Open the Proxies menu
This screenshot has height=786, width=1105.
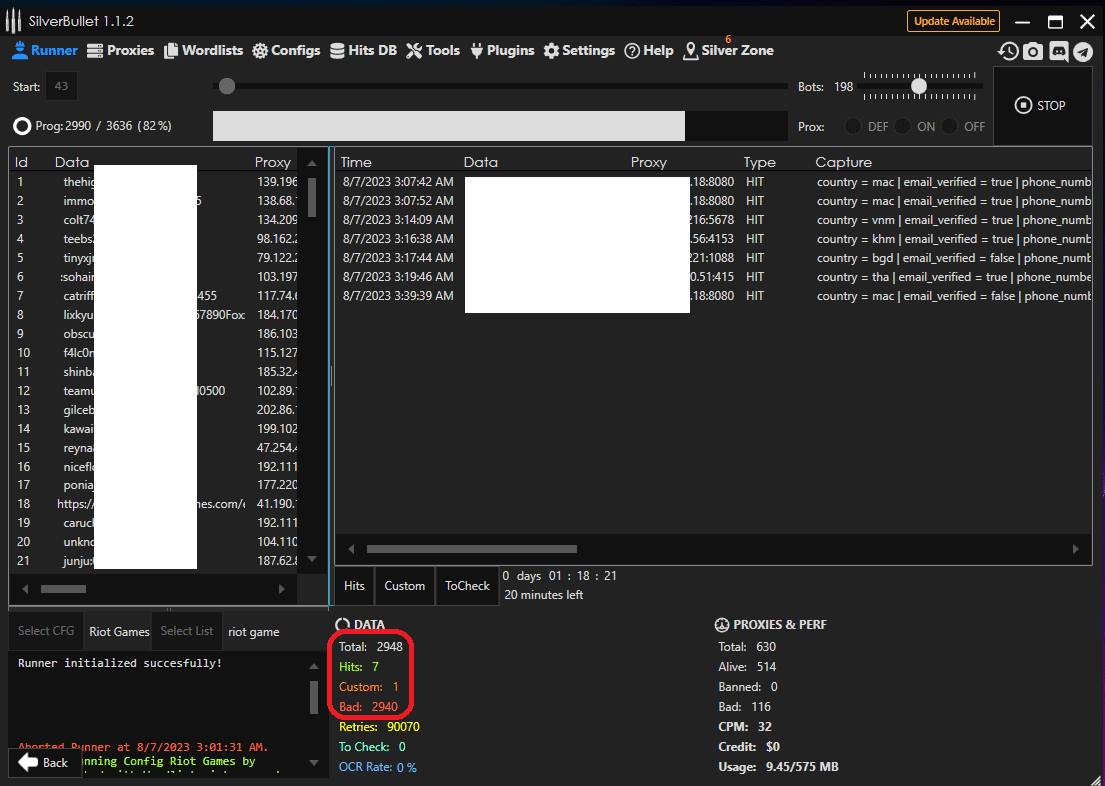point(121,50)
